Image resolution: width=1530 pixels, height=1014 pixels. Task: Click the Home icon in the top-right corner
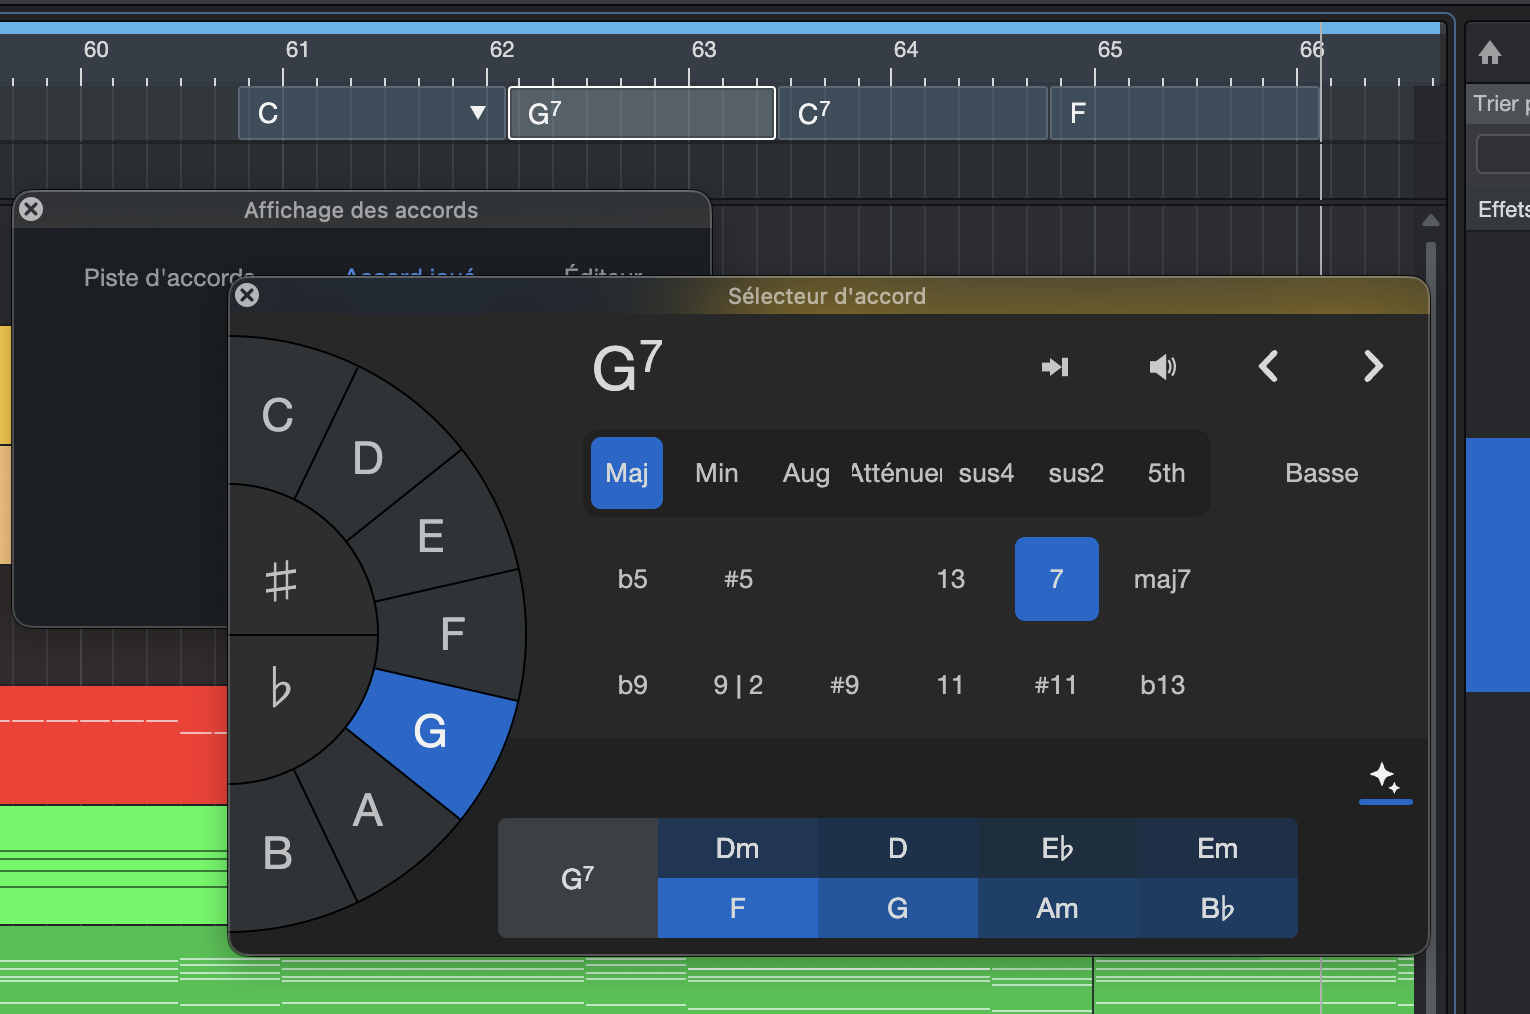pos(1489,53)
